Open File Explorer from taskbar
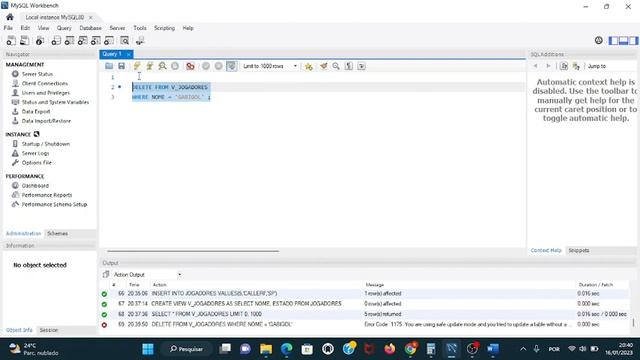This screenshot has width=640, height=360. coord(266,349)
